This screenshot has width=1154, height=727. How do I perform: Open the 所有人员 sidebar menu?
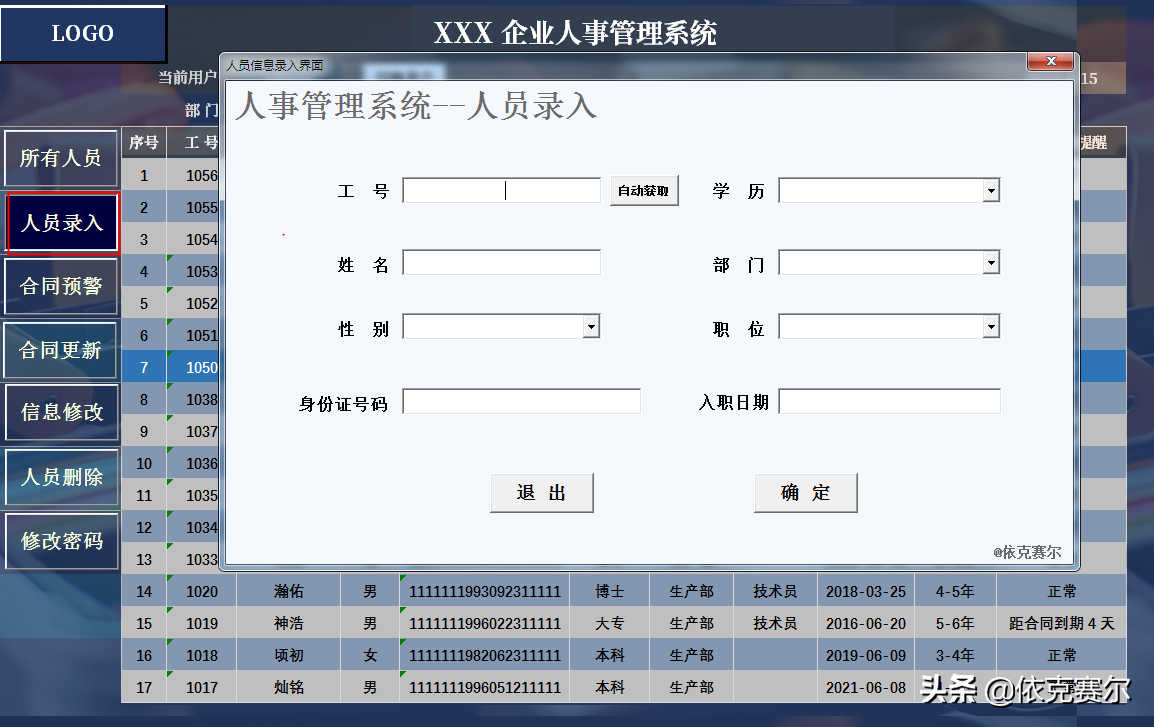click(61, 158)
